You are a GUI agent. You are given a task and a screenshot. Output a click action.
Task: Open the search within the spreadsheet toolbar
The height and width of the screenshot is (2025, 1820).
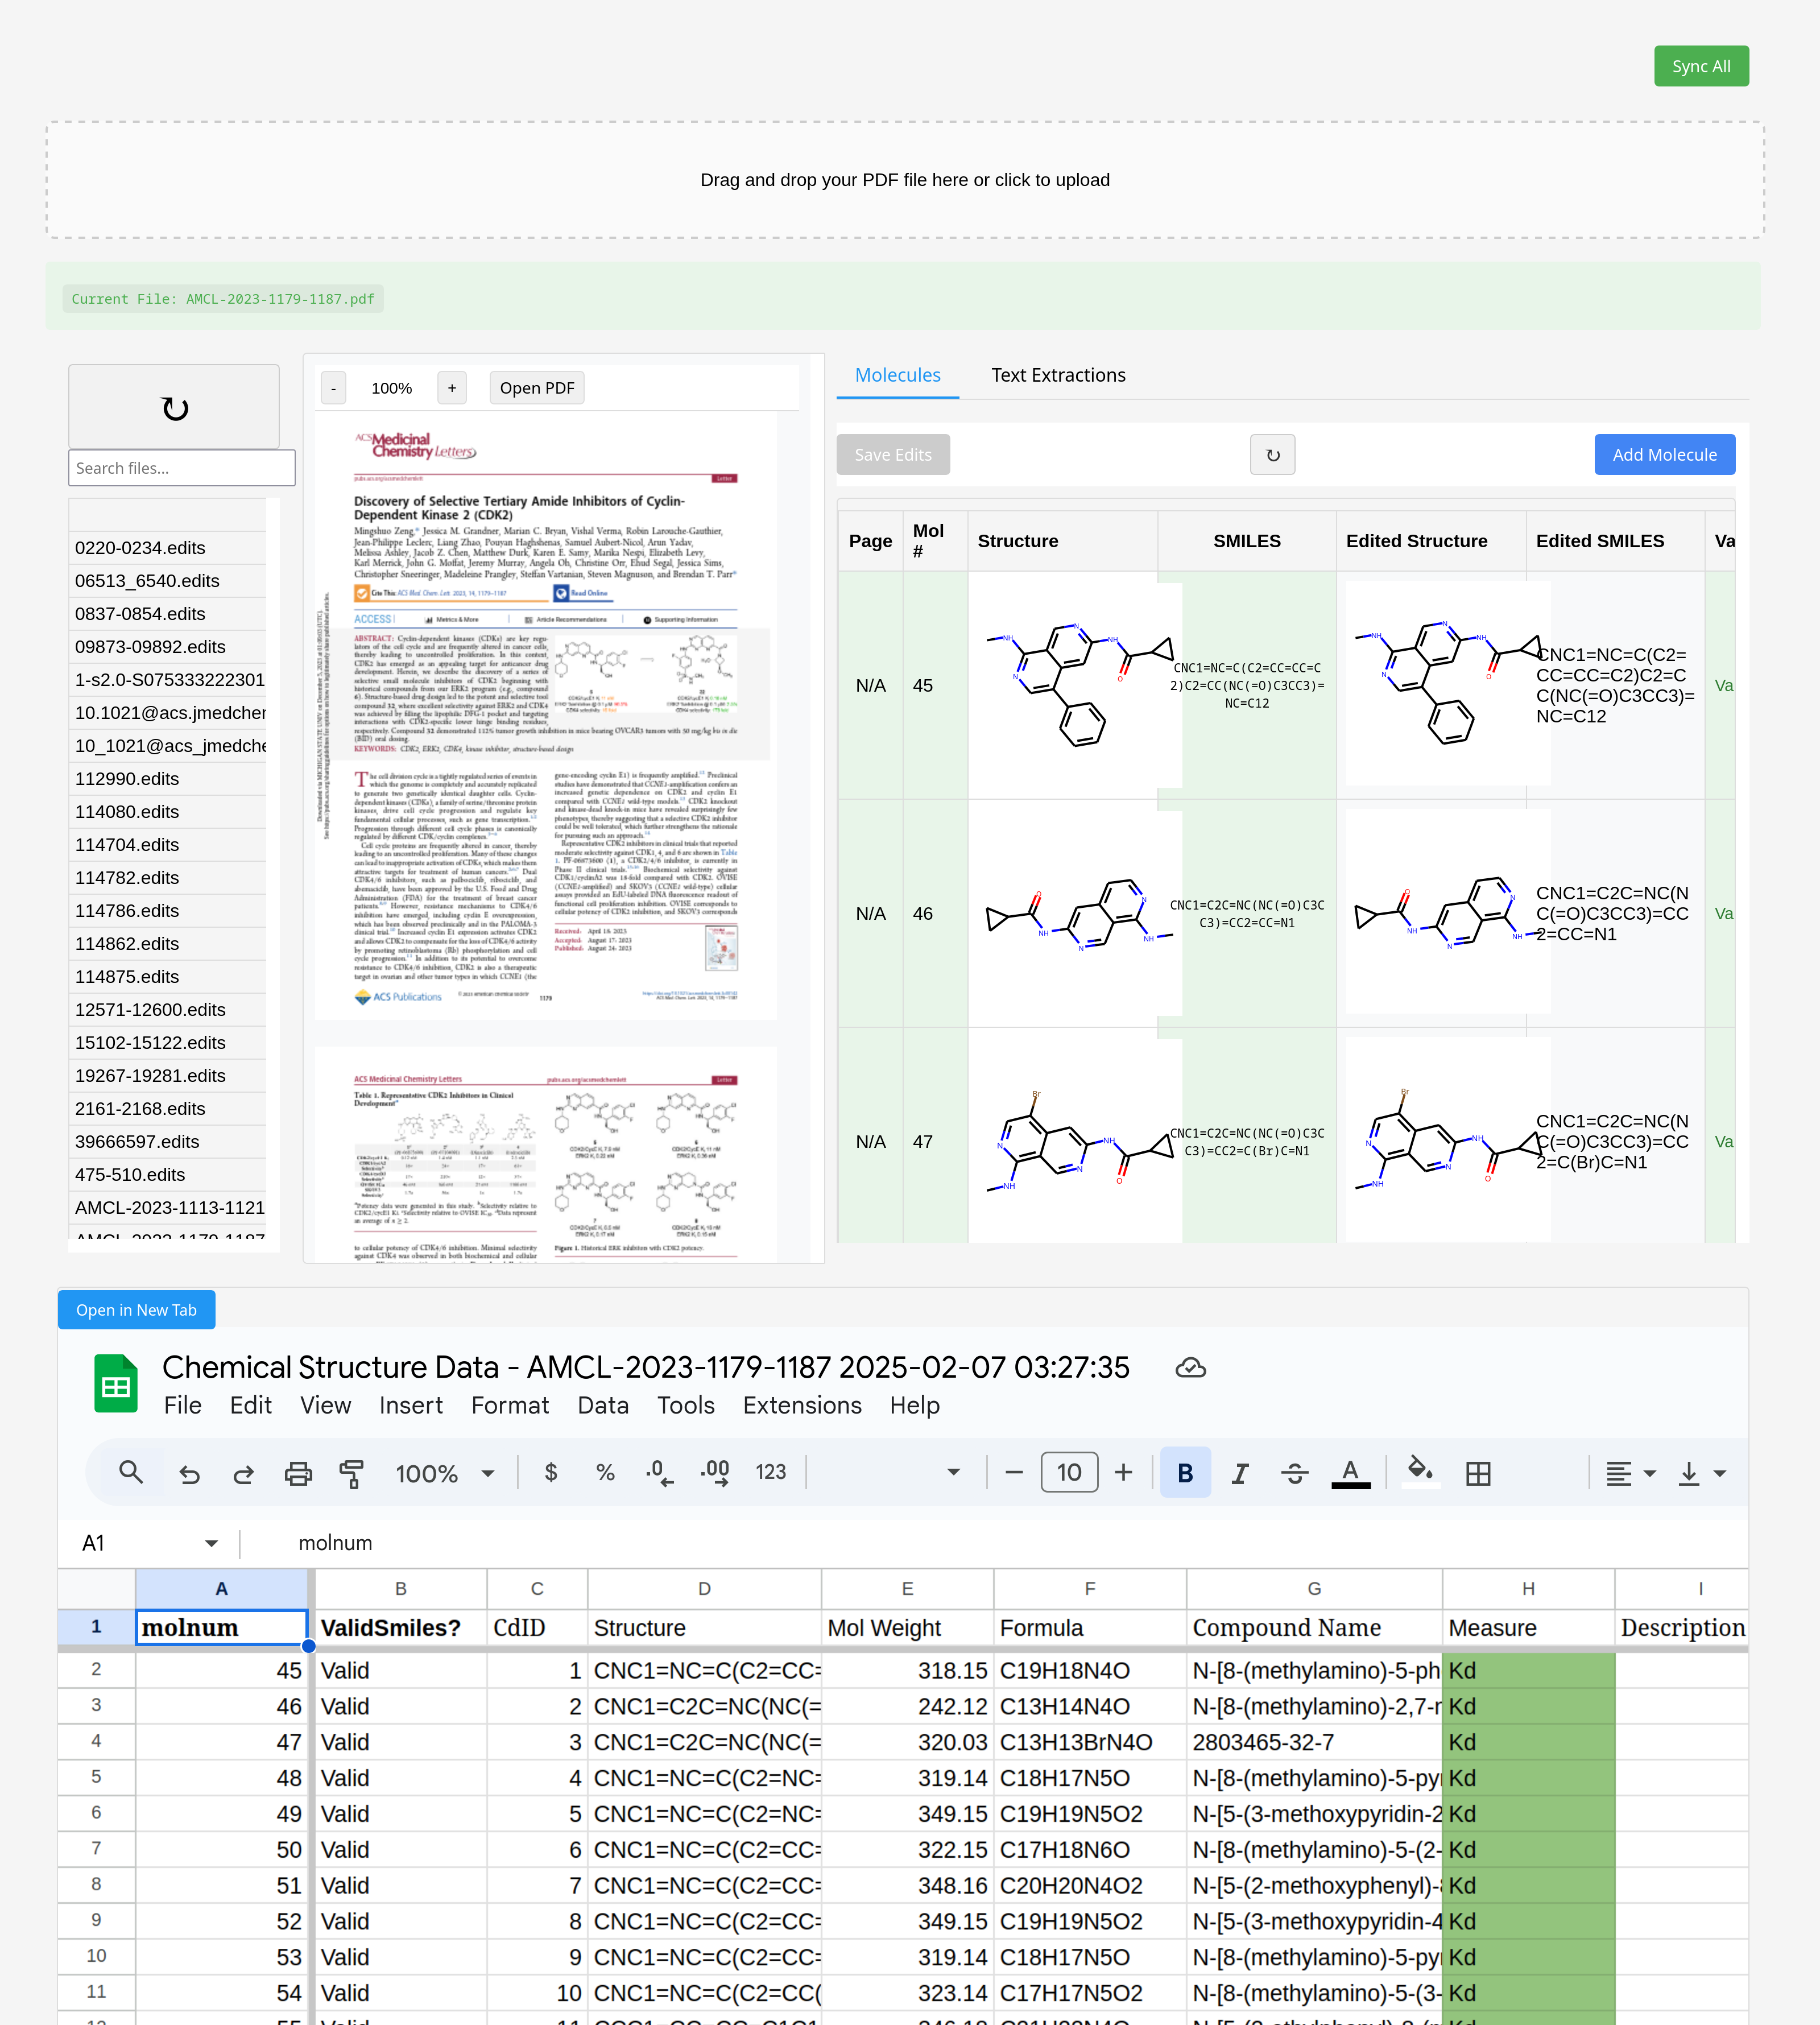click(131, 1472)
